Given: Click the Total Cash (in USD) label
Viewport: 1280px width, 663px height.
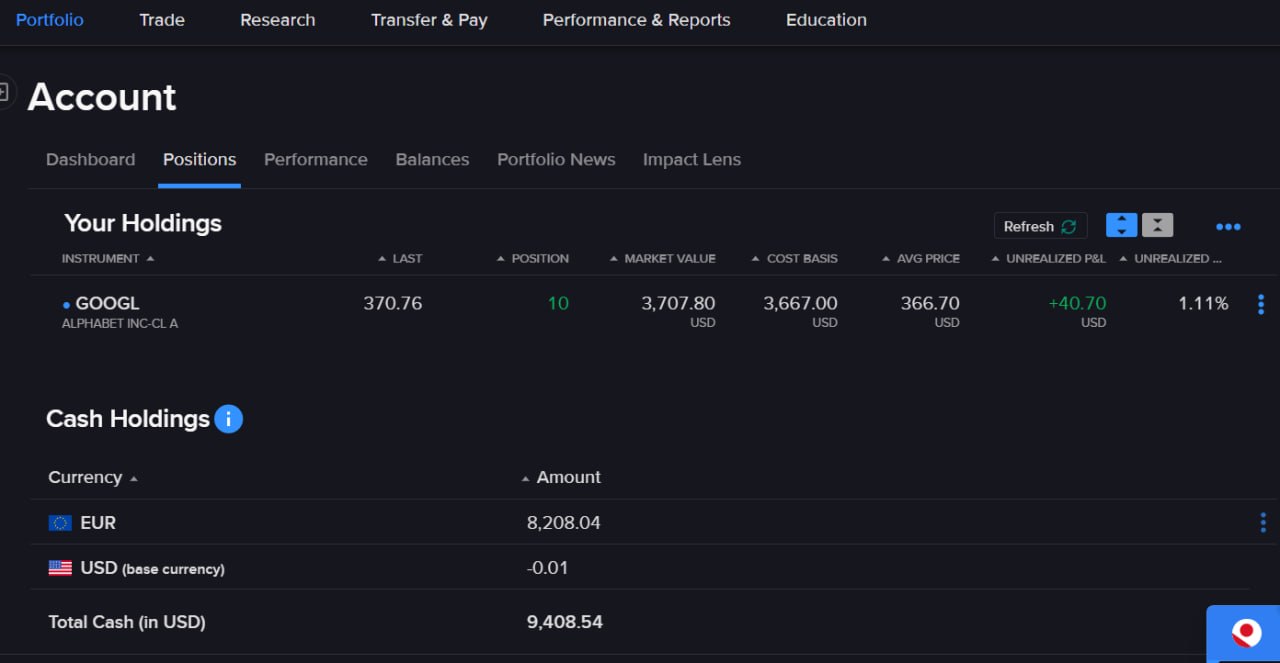Looking at the screenshot, I should point(127,622).
